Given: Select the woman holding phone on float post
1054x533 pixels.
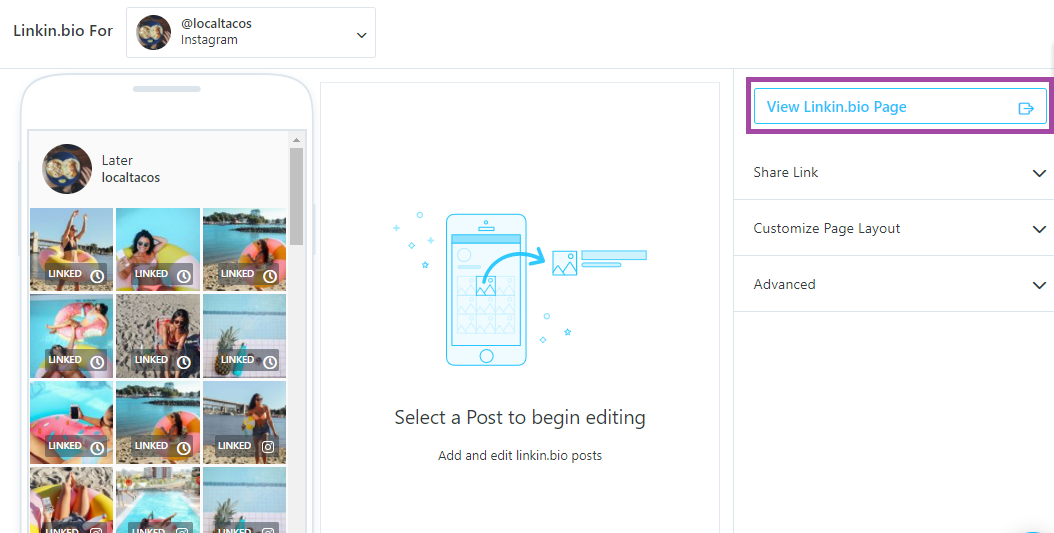Looking at the screenshot, I should pyautogui.click(x=71, y=421).
